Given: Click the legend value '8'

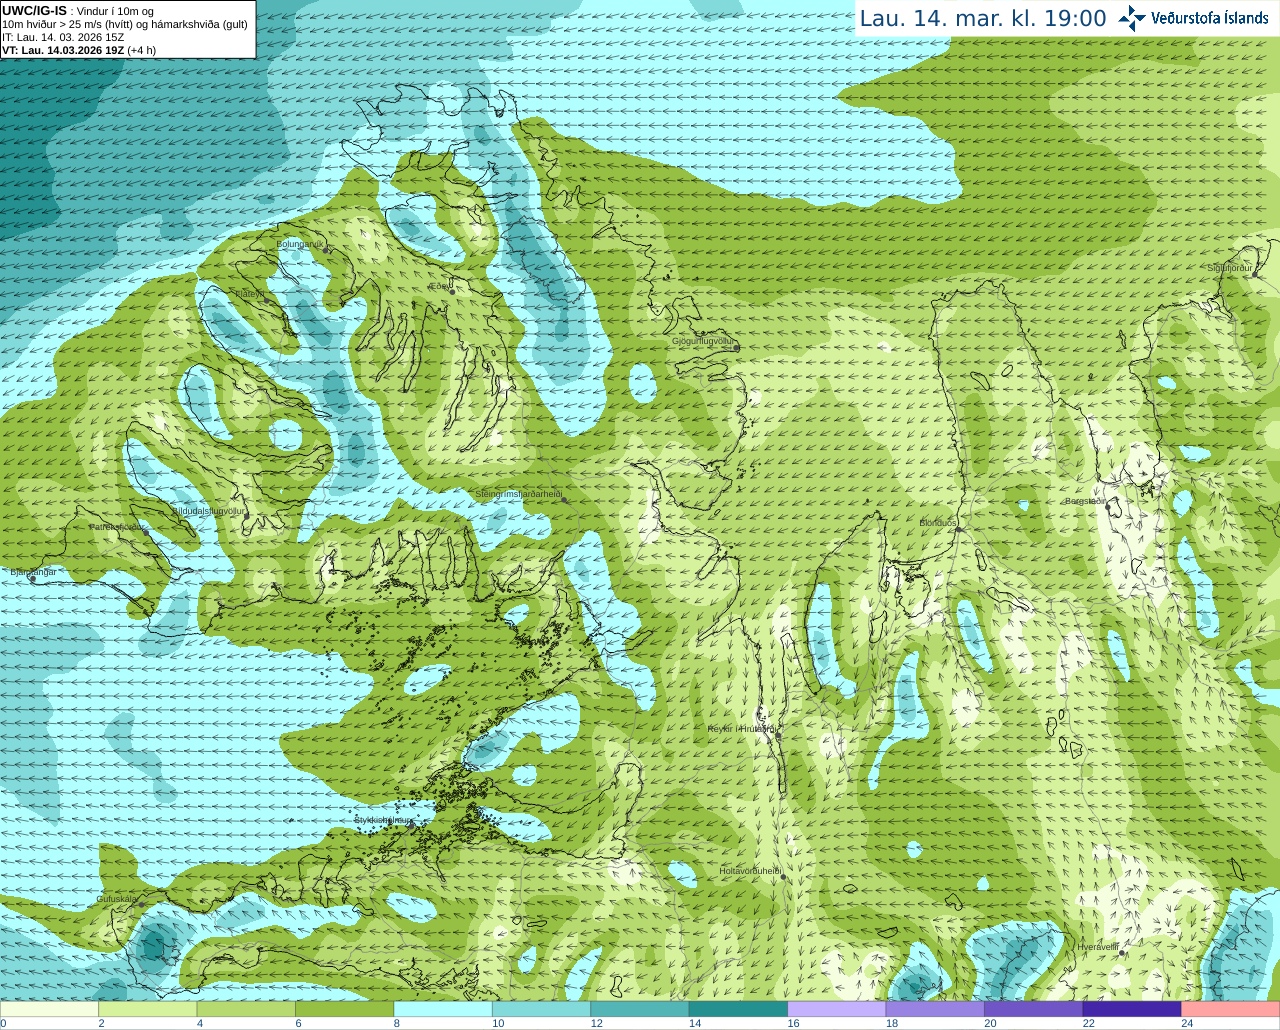Looking at the screenshot, I should tap(397, 1023).
